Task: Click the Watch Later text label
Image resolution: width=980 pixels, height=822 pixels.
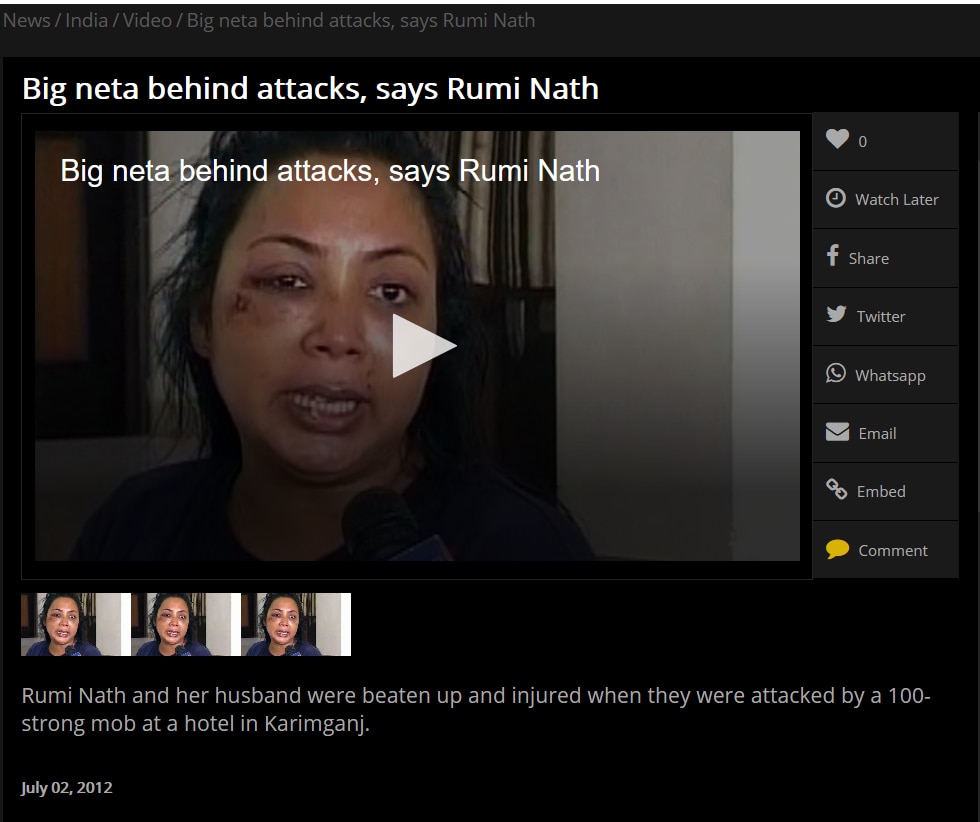Action: [x=896, y=199]
